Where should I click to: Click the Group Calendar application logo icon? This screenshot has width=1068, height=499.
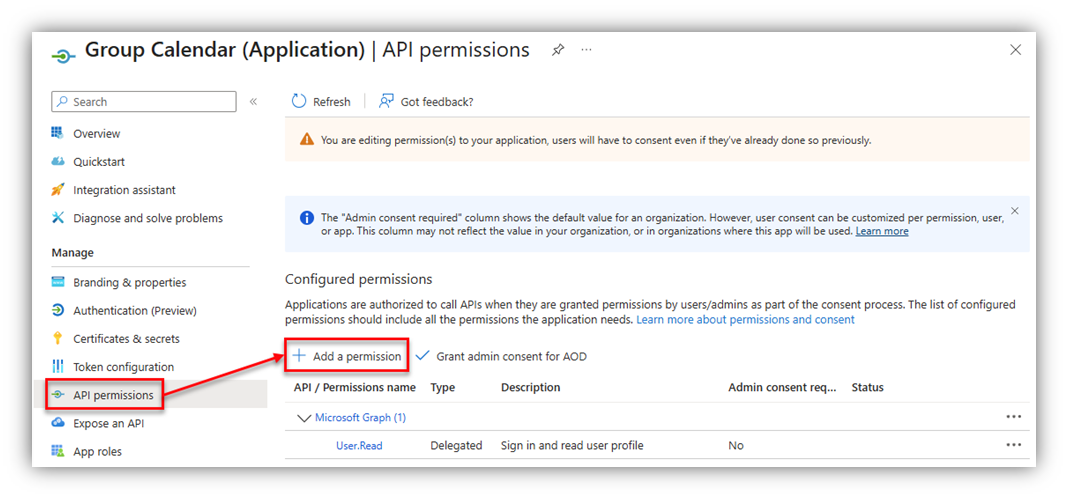pyautogui.click(x=63, y=57)
